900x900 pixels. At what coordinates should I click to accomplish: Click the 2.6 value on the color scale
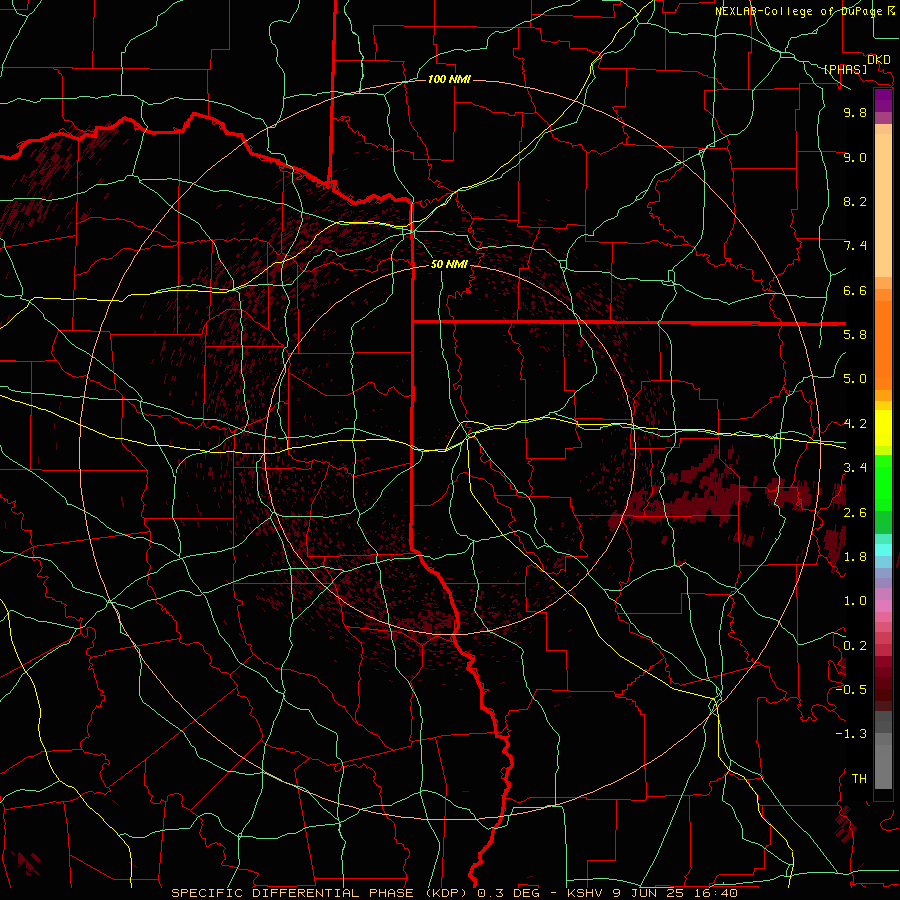coord(855,513)
